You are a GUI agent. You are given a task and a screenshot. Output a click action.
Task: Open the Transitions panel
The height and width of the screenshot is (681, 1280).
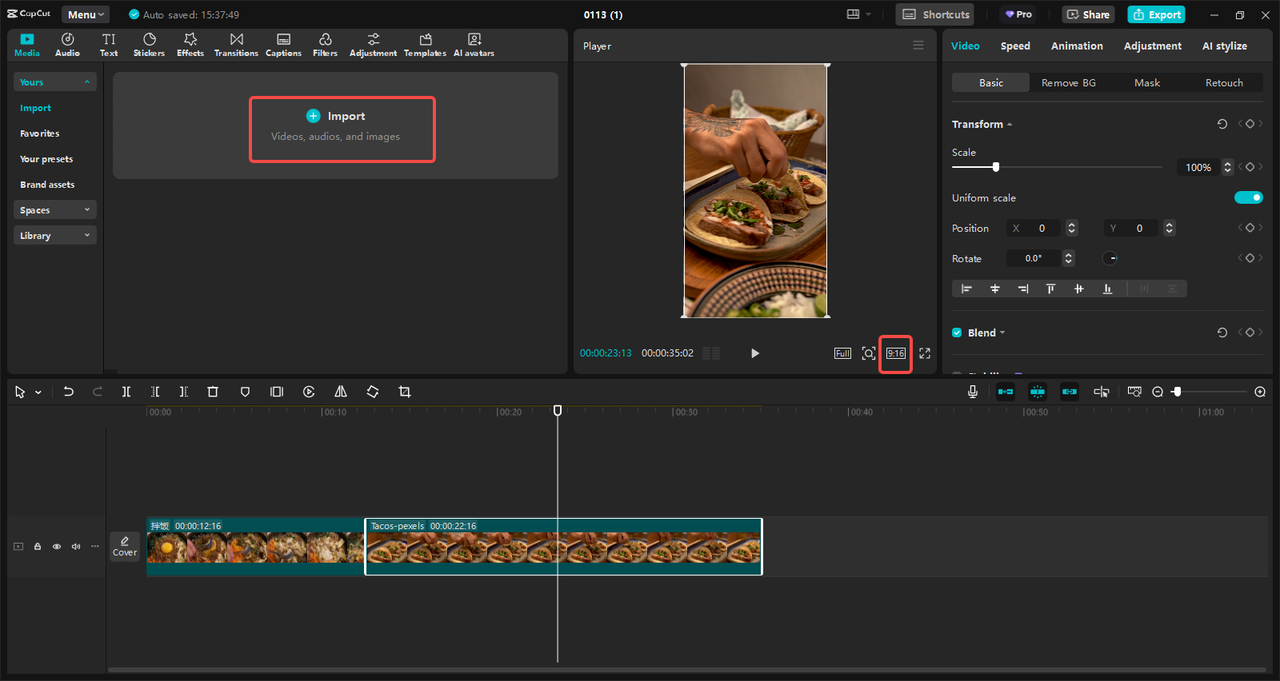pos(236,45)
